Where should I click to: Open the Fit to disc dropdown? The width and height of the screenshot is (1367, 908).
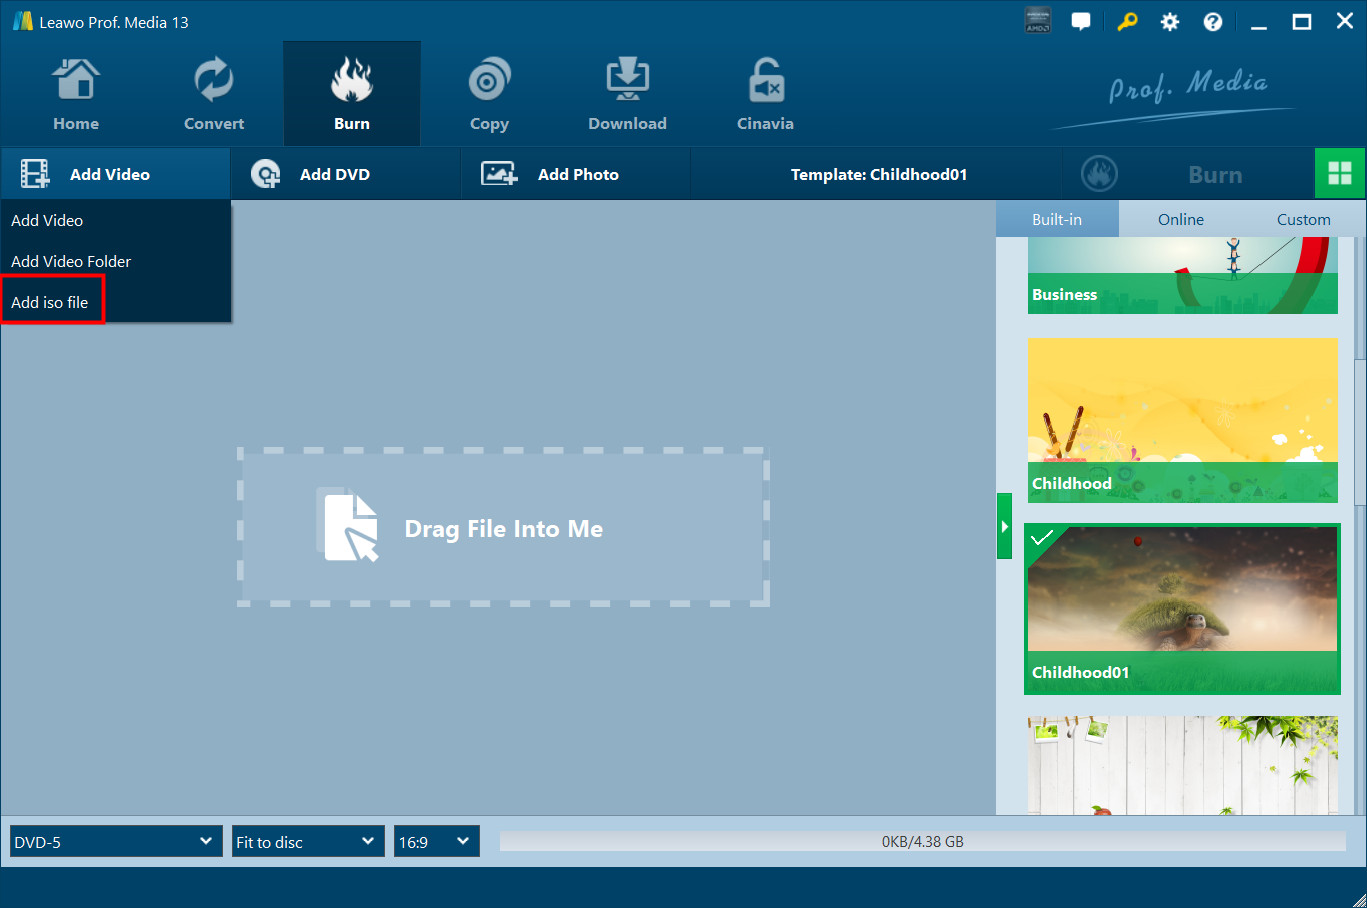point(308,842)
